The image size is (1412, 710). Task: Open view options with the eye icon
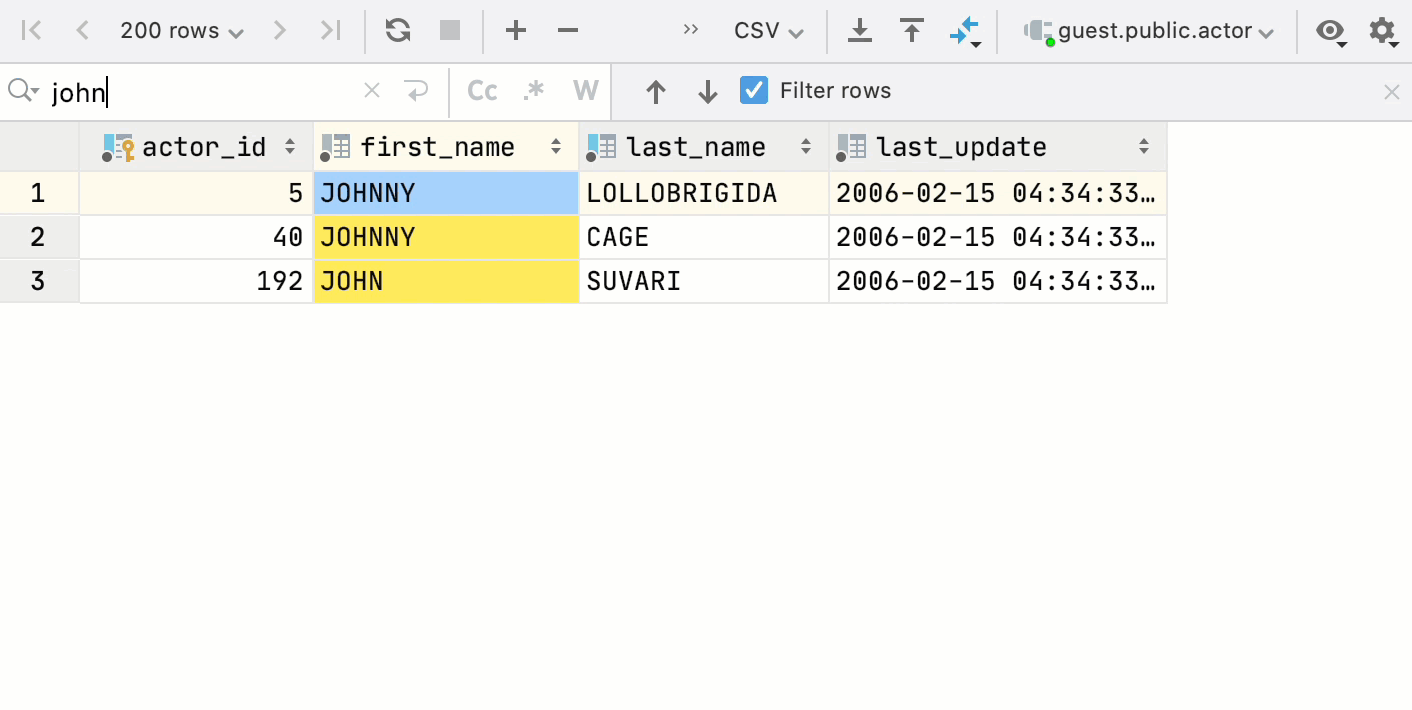point(1330,31)
